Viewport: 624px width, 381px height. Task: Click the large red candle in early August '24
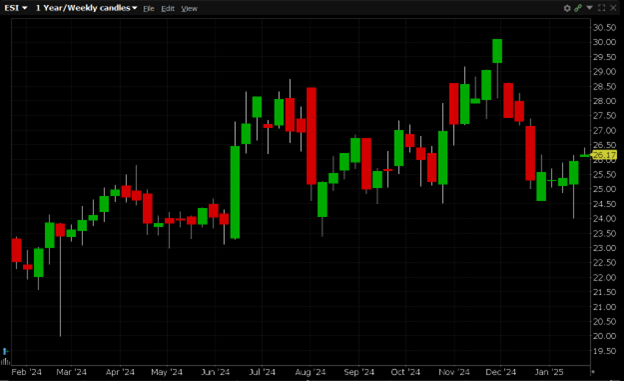click(x=312, y=136)
